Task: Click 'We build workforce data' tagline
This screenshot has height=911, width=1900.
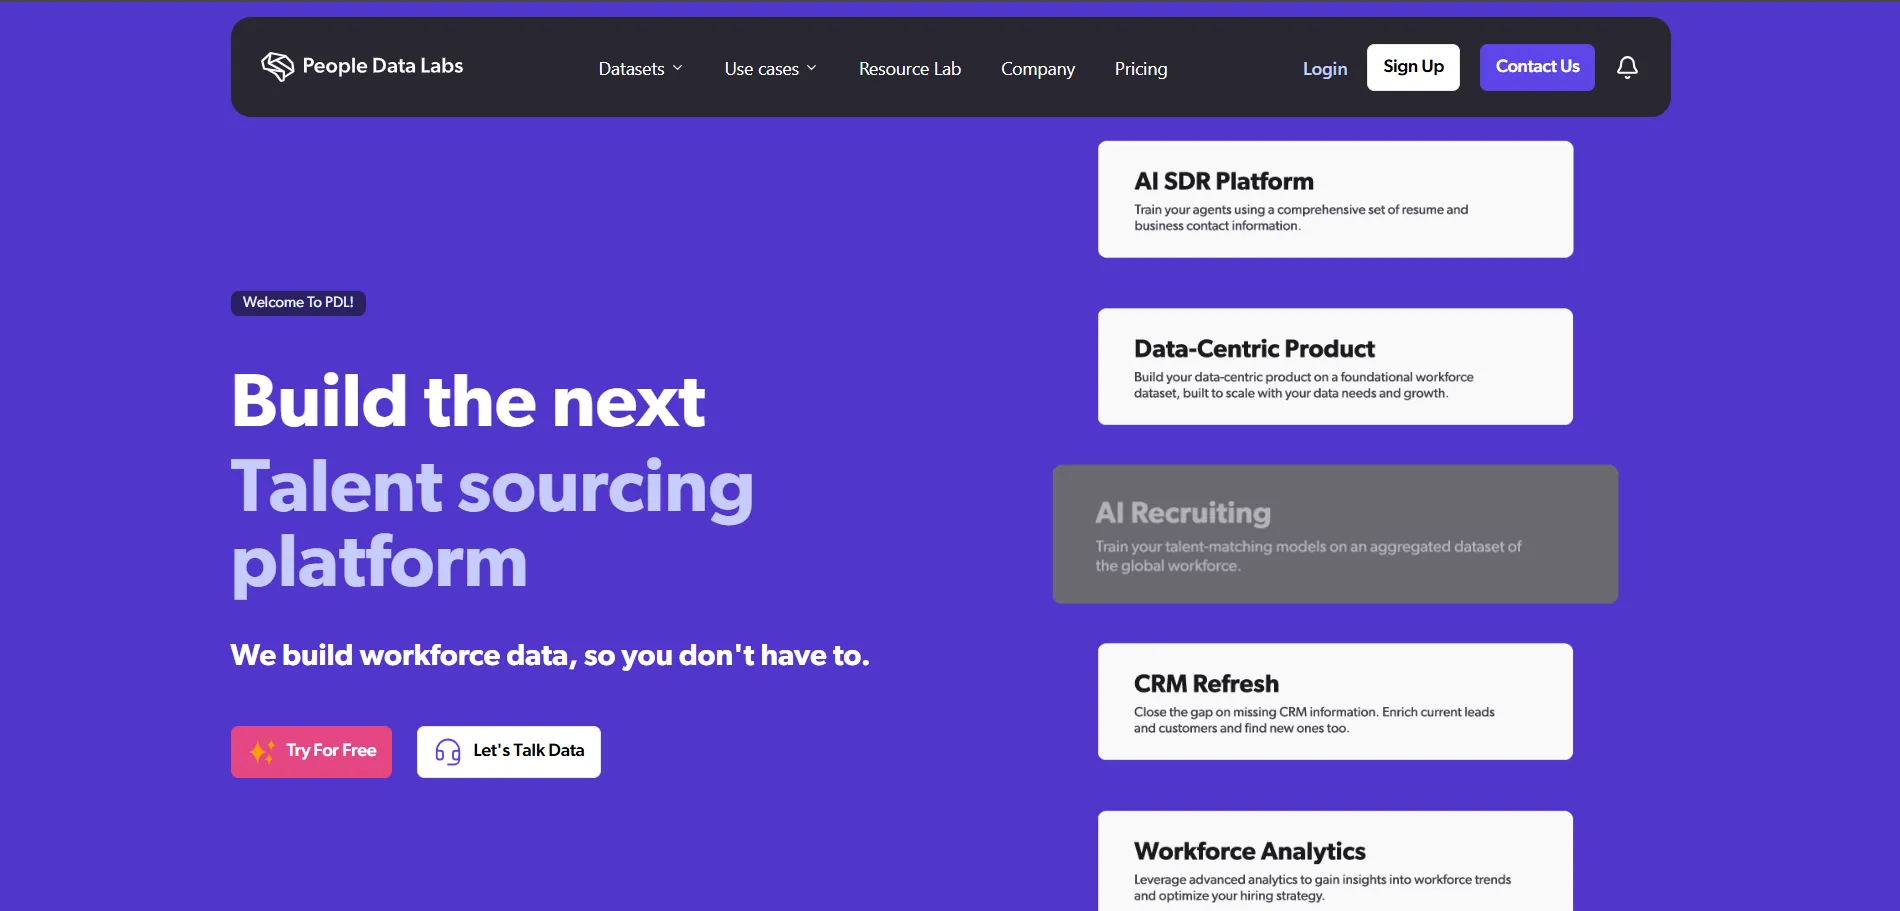Action: coord(550,655)
